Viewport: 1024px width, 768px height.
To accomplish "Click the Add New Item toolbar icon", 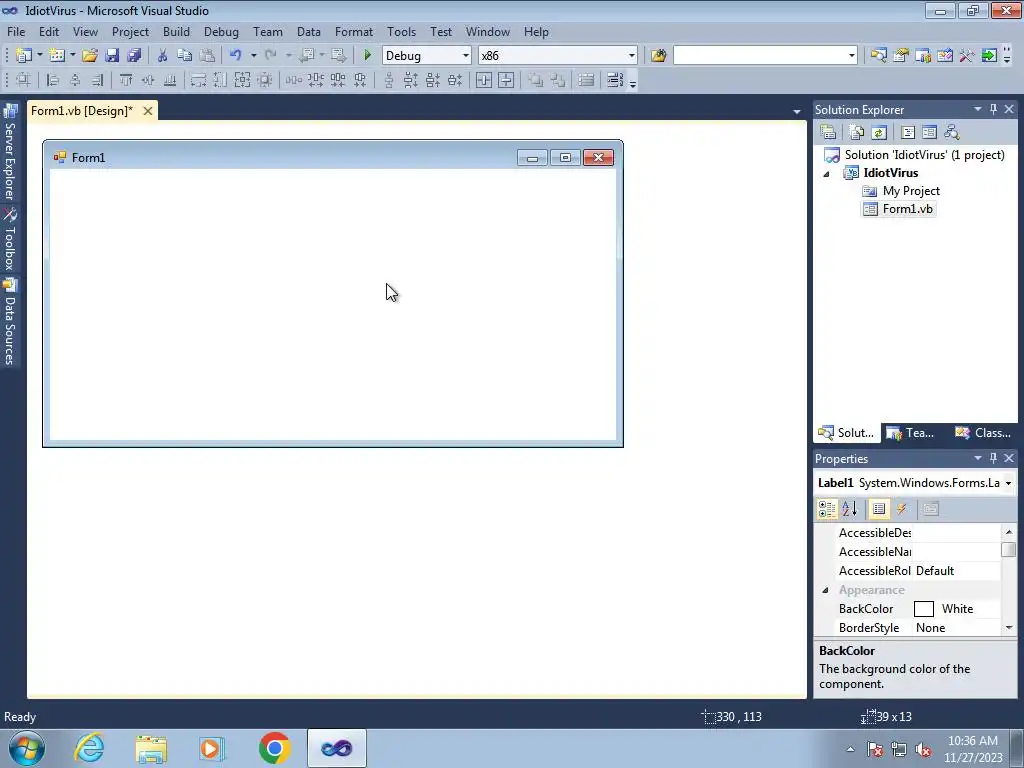I will pyautogui.click(x=57, y=56).
